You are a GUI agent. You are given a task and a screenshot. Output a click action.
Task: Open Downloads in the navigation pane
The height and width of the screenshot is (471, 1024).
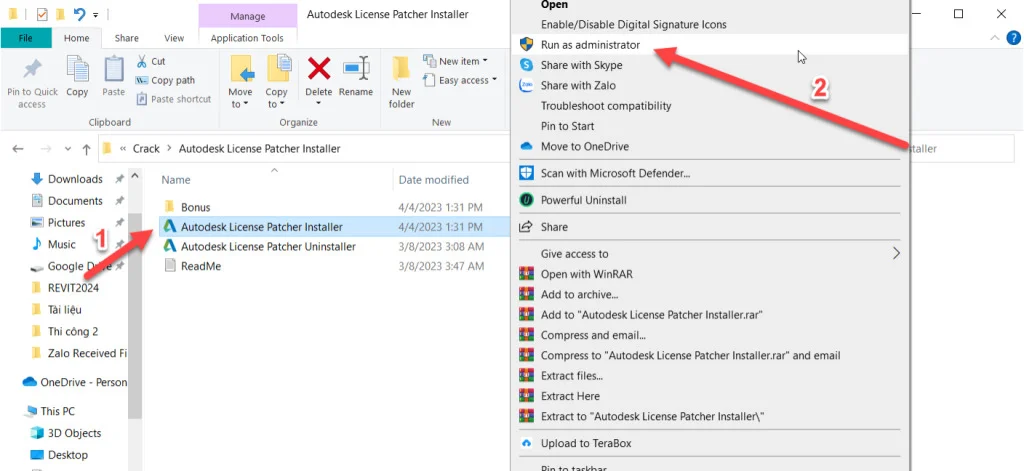(75, 179)
